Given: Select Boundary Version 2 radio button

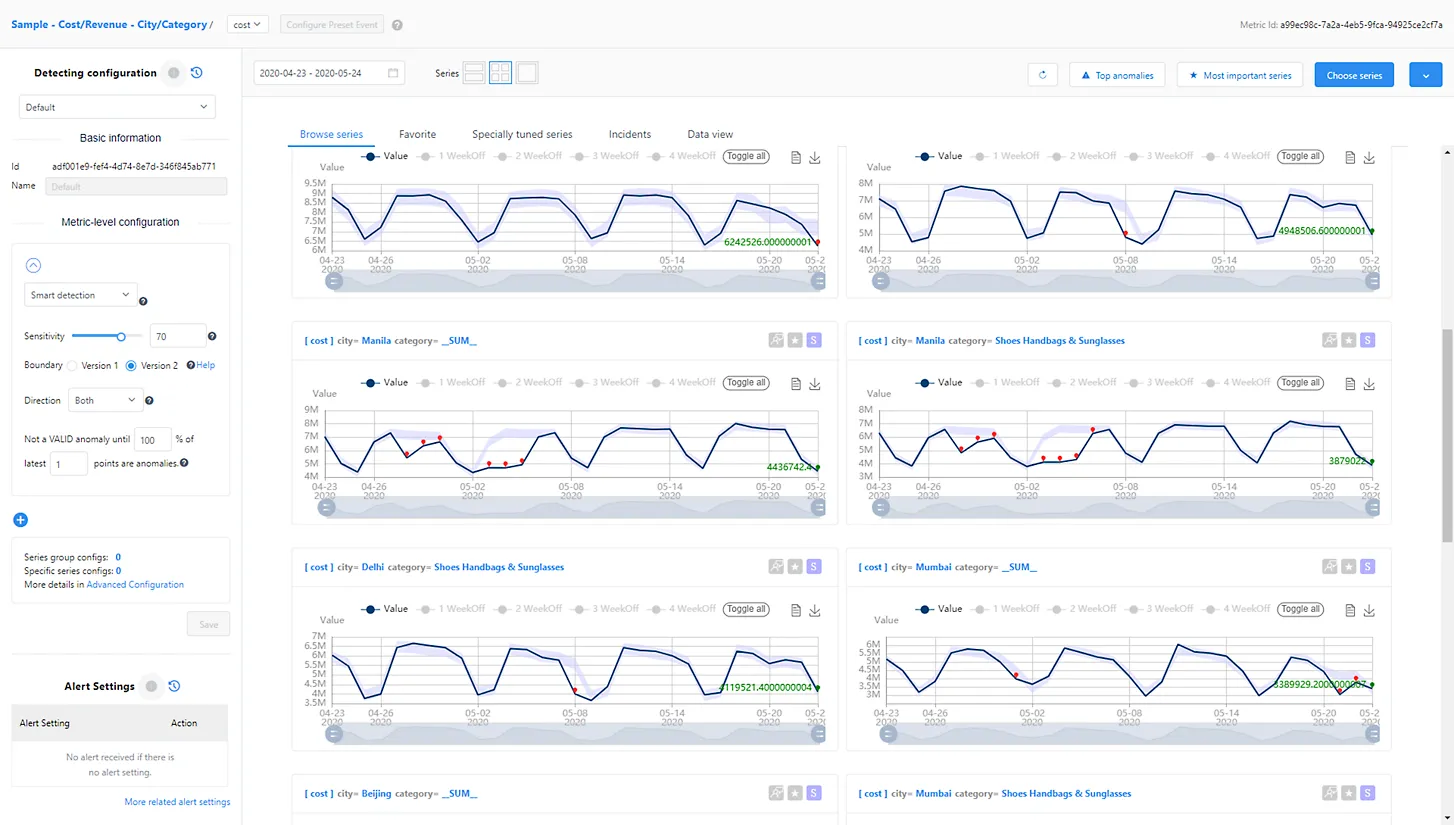Looking at the screenshot, I should click(x=131, y=366).
